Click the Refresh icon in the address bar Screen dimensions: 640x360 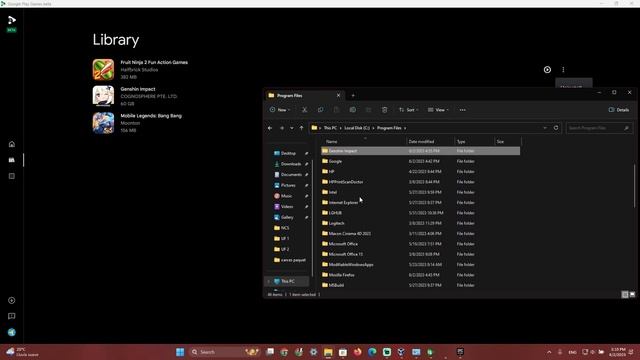coord(556,128)
